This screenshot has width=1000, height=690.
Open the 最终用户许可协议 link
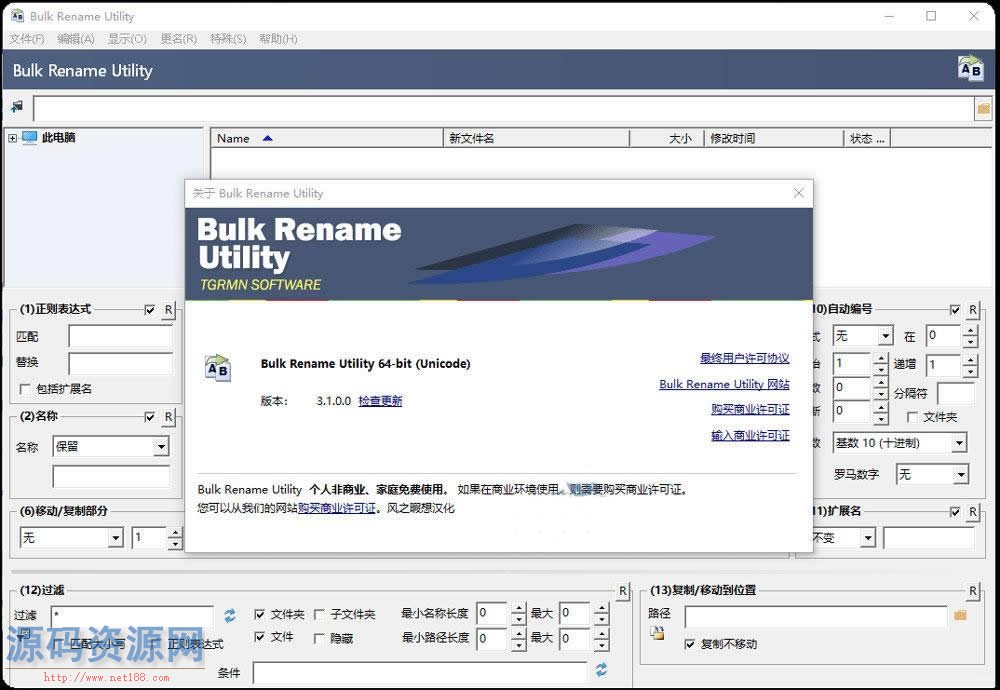pyautogui.click(x=744, y=358)
